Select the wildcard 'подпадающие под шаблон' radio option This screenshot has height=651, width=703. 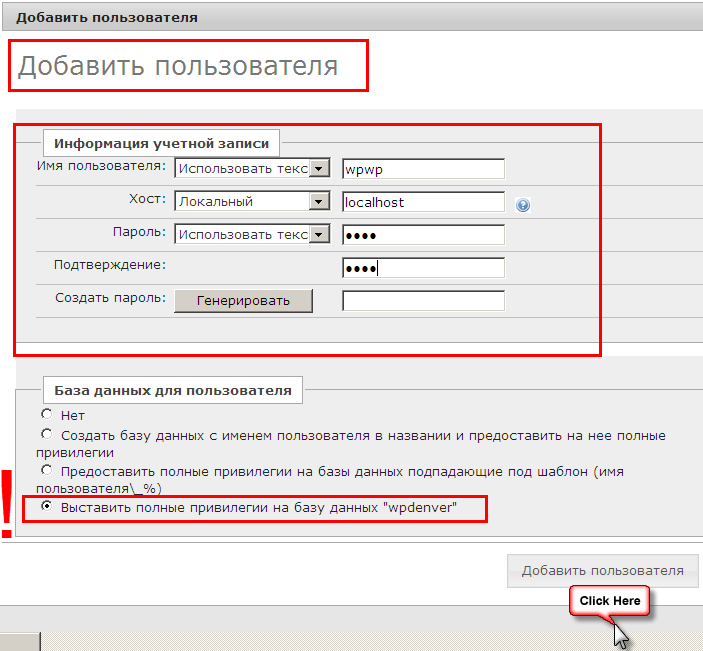point(46,469)
